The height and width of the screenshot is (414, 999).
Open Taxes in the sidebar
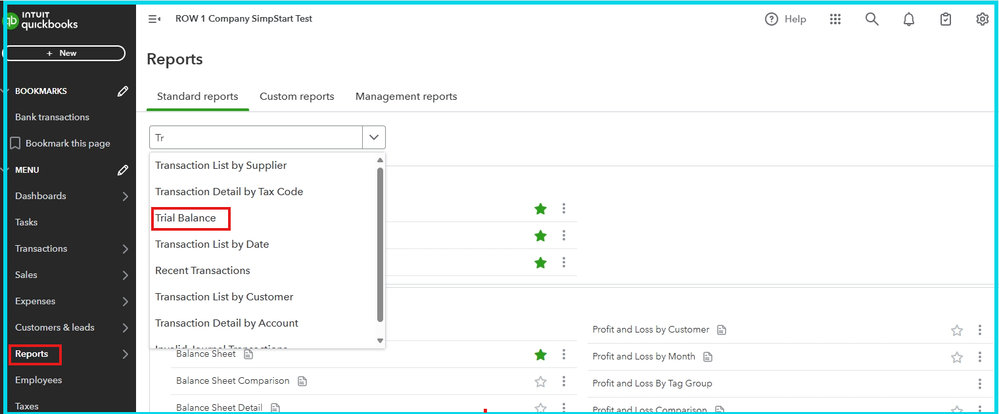pyautogui.click(x=27, y=406)
